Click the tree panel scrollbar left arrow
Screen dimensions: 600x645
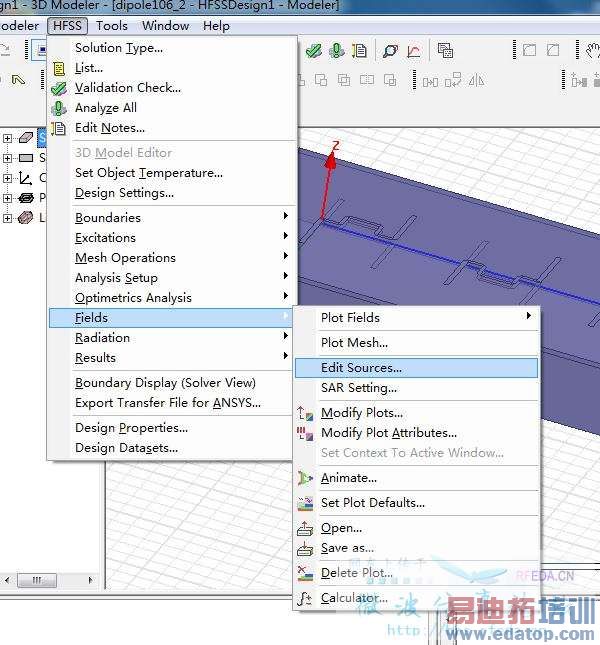tap(7, 580)
